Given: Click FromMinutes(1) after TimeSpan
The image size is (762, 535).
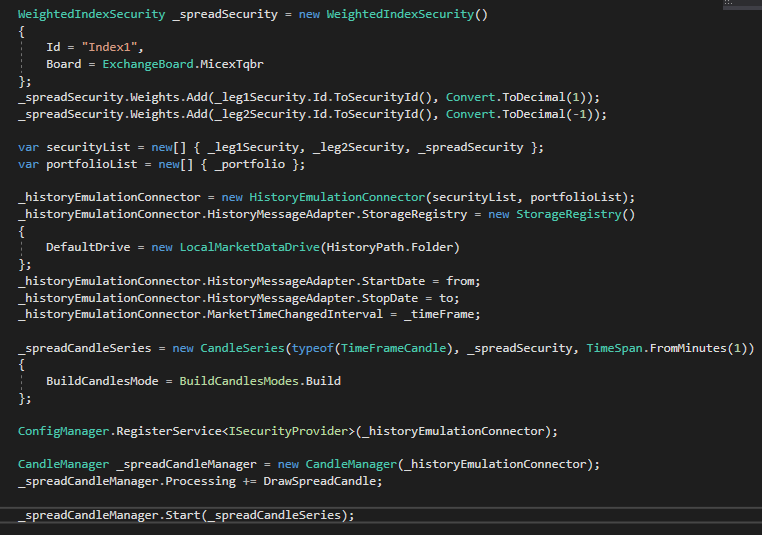Looking at the screenshot, I should 698,348.
